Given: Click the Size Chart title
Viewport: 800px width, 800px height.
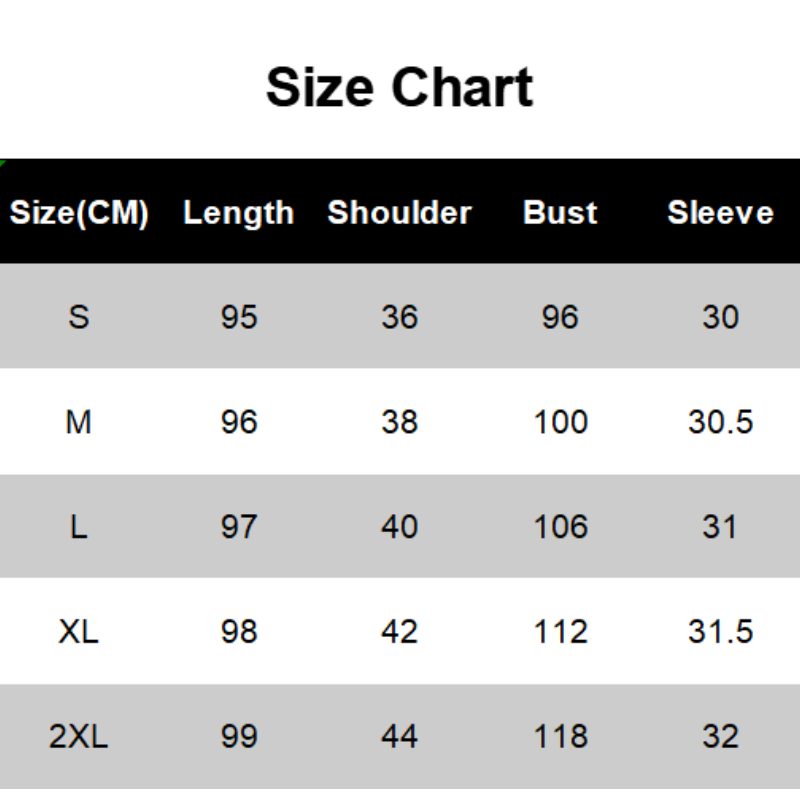Looking at the screenshot, I should pyautogui.click(x=399, y=86).
